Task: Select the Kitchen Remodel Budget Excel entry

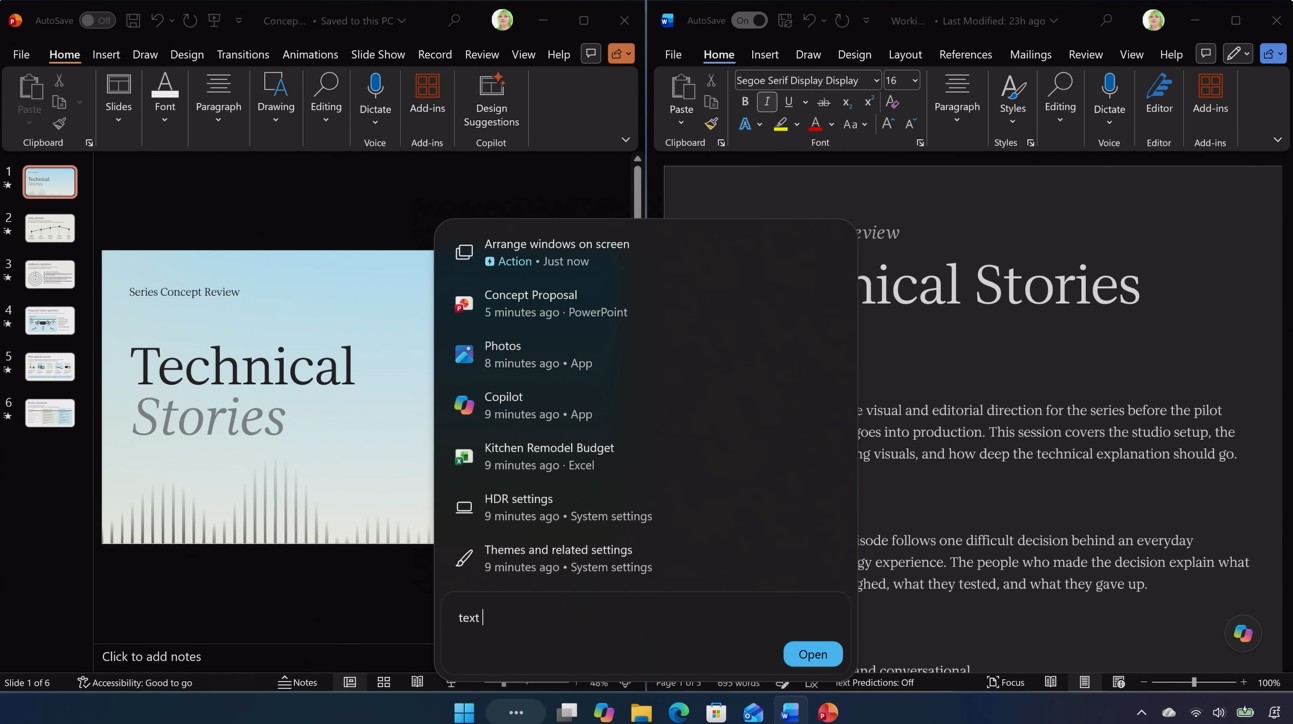Action: [x=646, y=456]
